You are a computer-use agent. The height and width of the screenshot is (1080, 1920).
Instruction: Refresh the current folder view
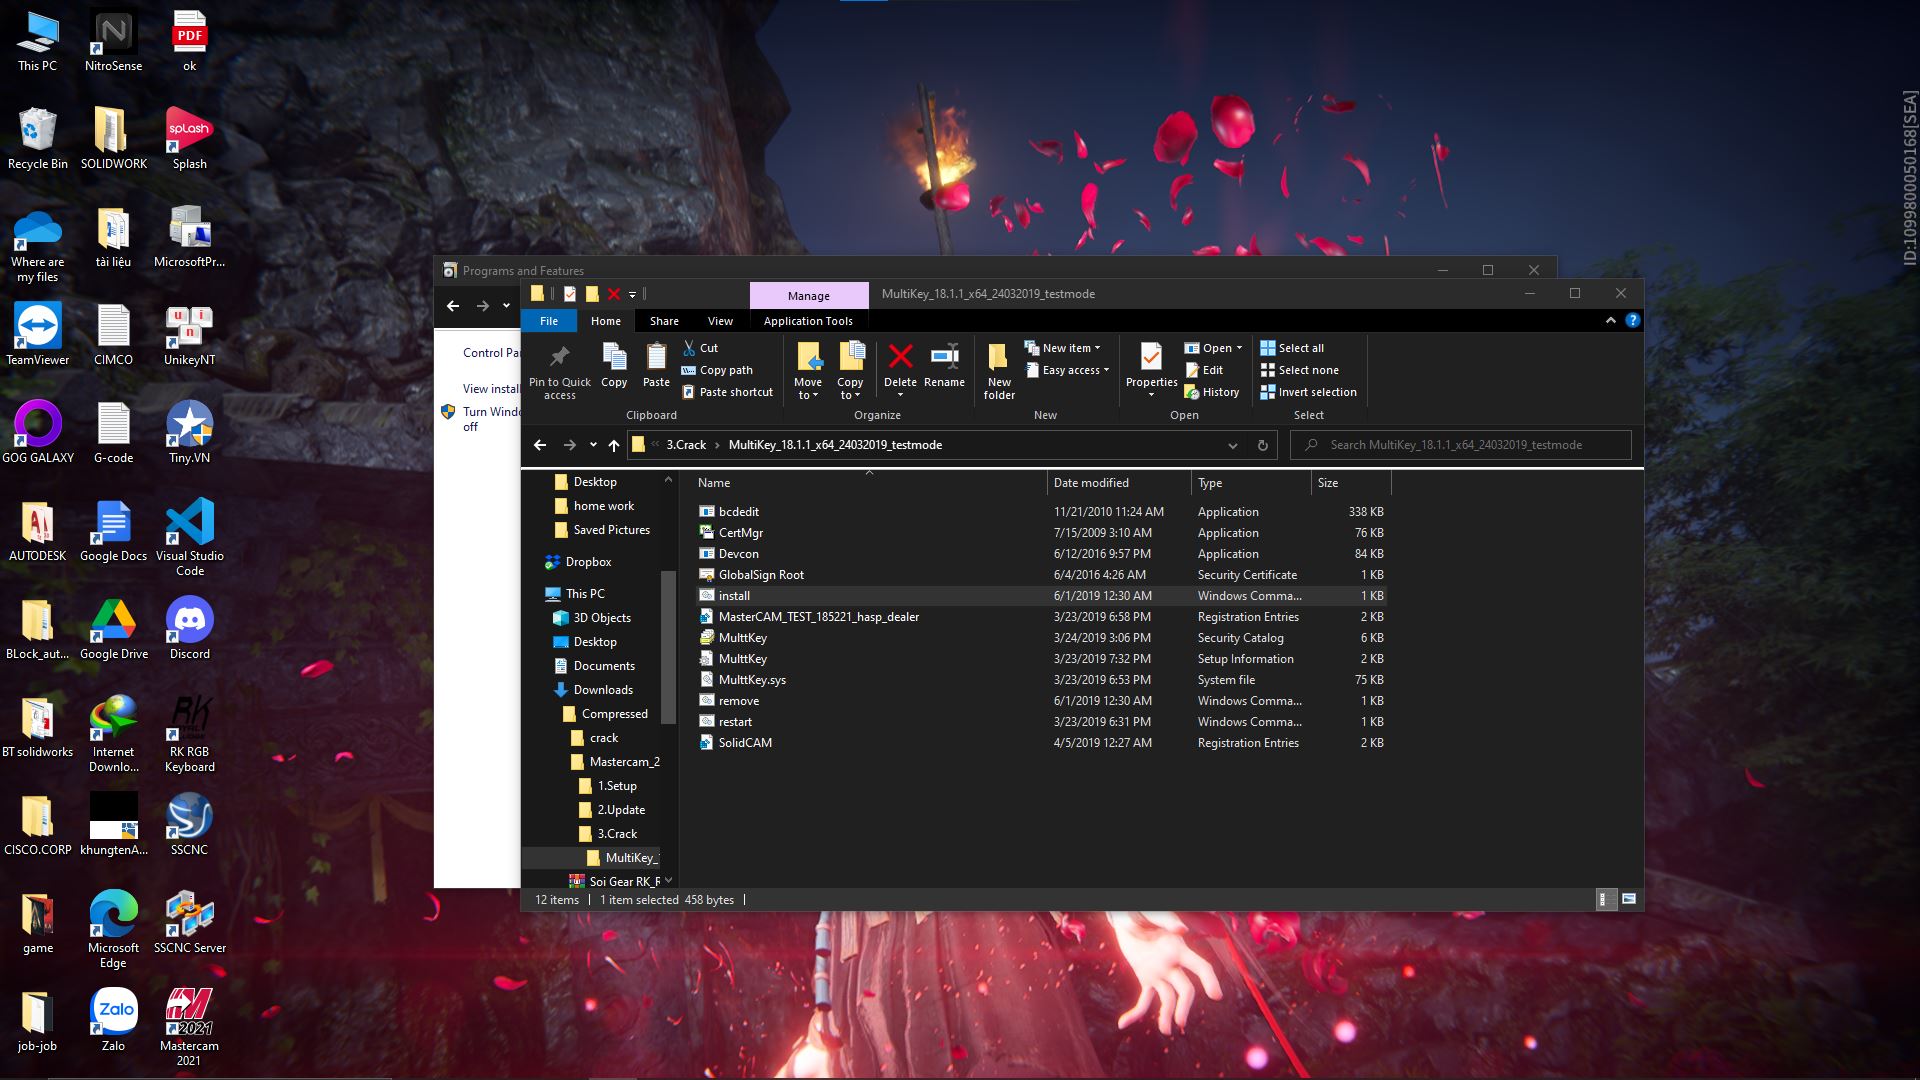1262,445
